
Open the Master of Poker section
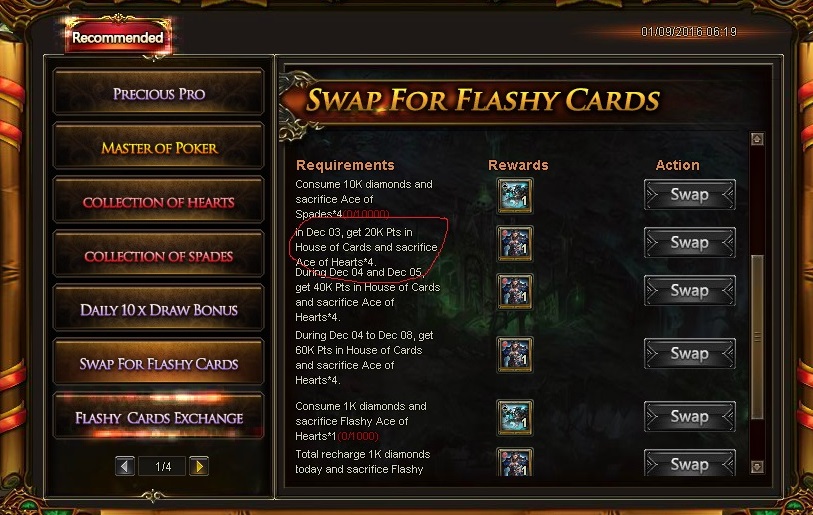coord(159,148)
